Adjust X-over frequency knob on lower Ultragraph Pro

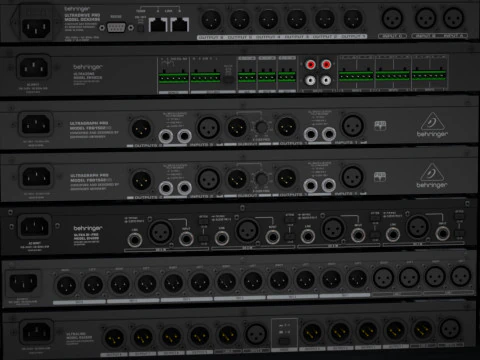pos(261,179)
